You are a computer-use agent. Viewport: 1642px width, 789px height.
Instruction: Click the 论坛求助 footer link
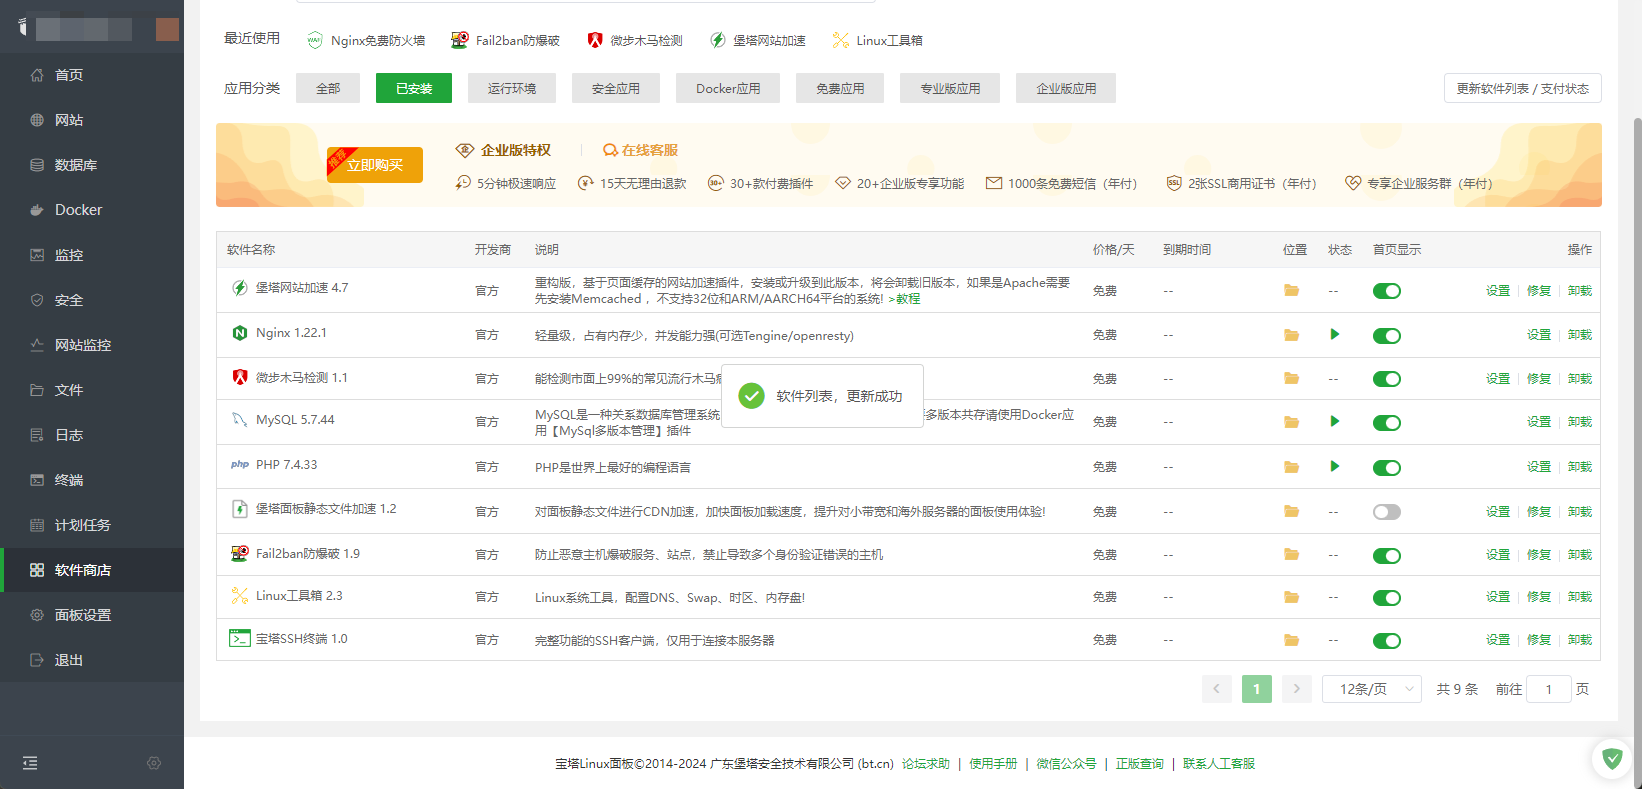point(926,764)
